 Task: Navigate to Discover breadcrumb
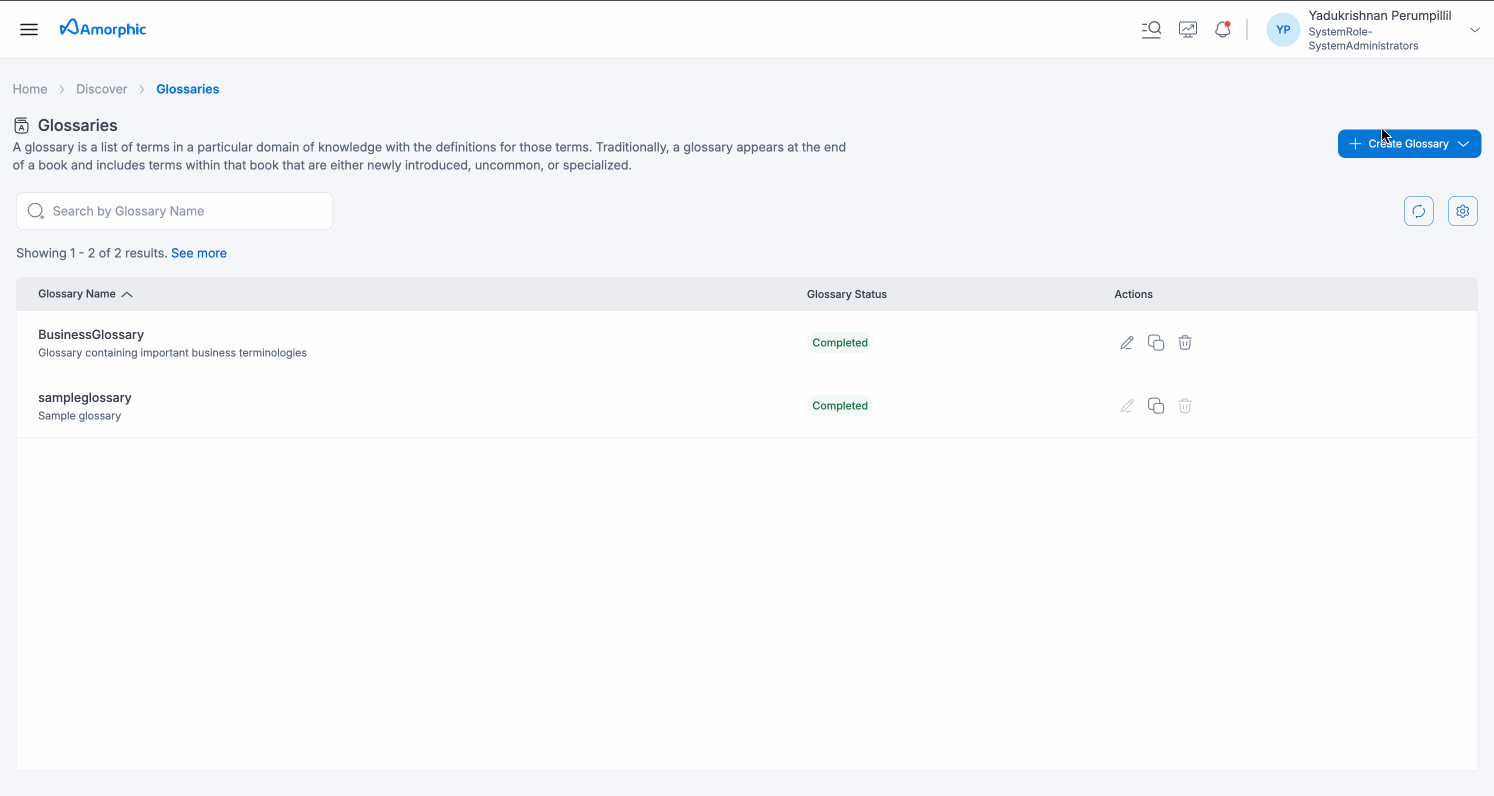[x=101, y=89]
